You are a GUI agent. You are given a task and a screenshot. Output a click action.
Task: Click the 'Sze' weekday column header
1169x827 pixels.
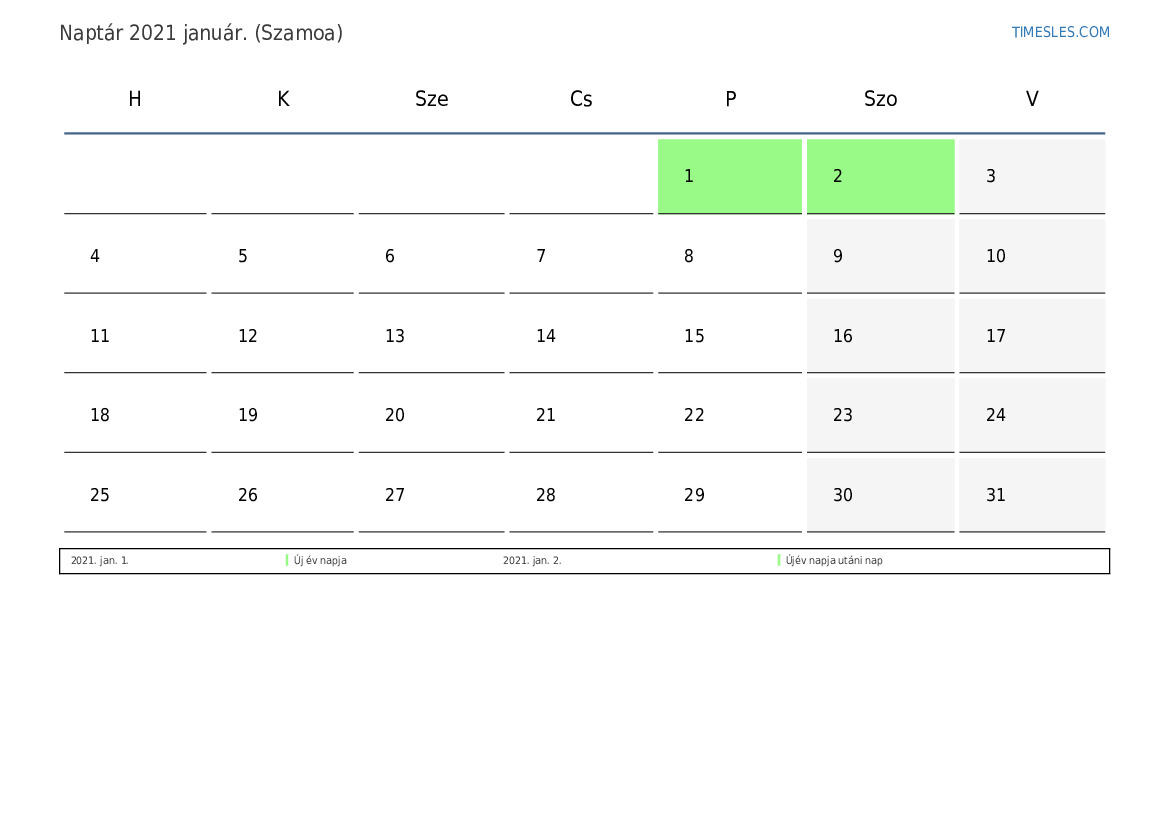[x=431, y=99]
